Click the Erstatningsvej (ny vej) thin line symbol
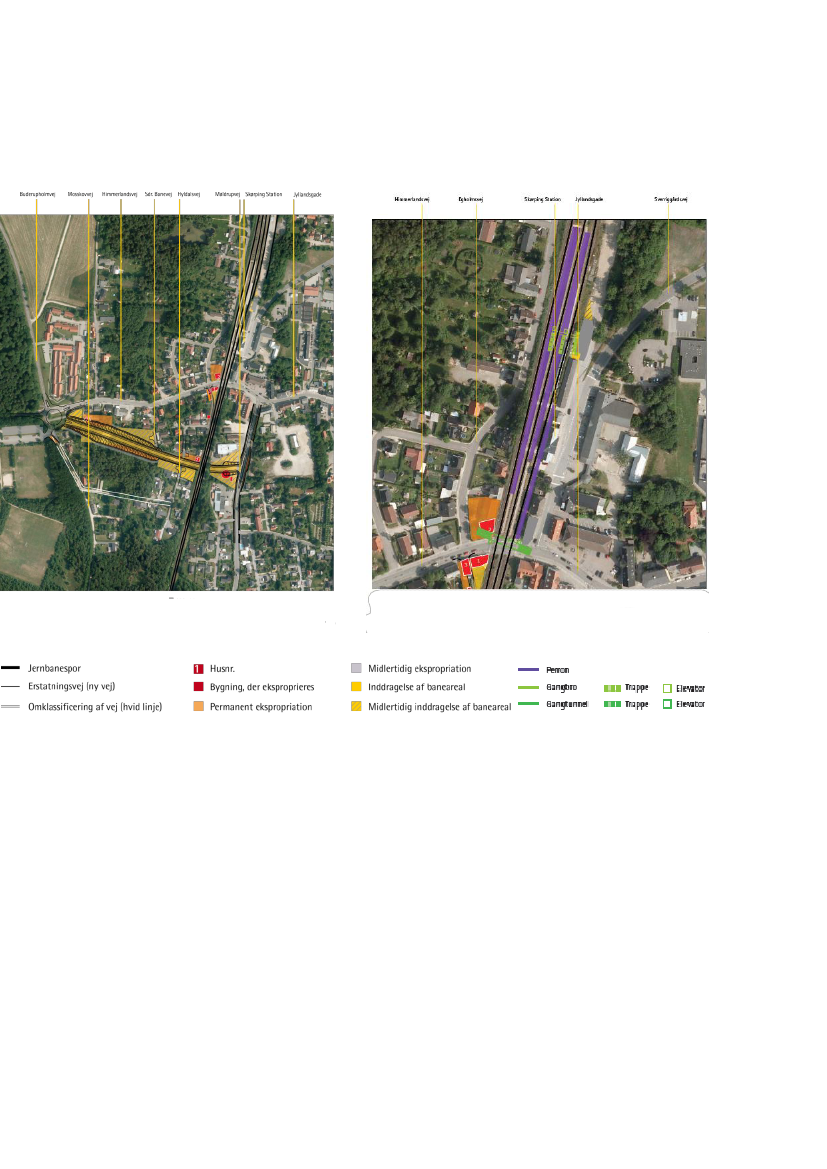Image resolution: width=827 pixels, height=1169 pixels. pyautogui.click(x=11, y=687)
